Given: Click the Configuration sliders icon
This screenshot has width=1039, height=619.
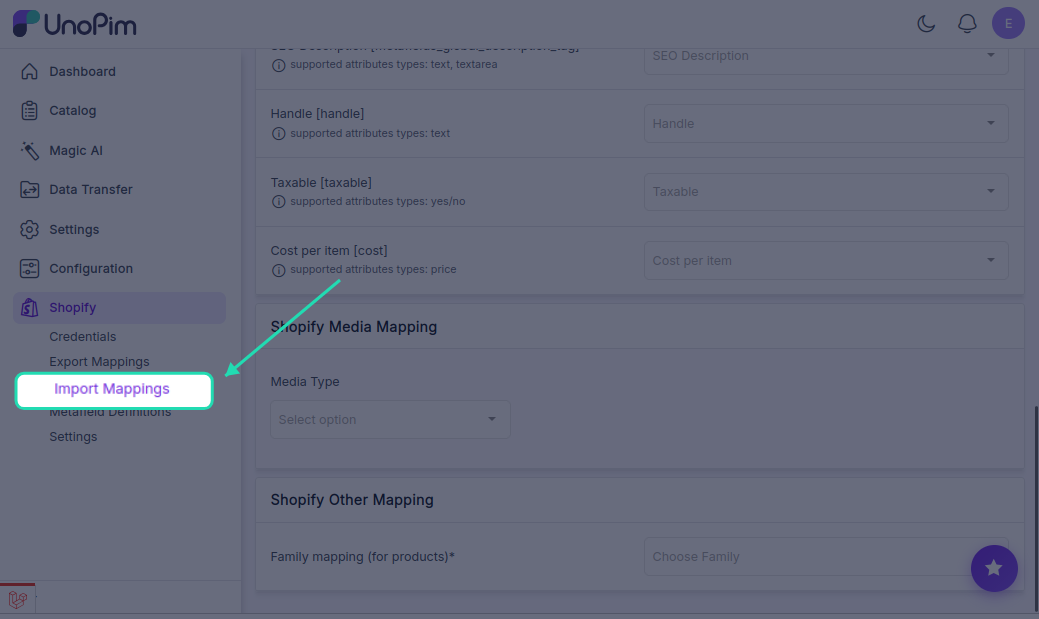Looking at the screenshot, I should click(29, 268).
